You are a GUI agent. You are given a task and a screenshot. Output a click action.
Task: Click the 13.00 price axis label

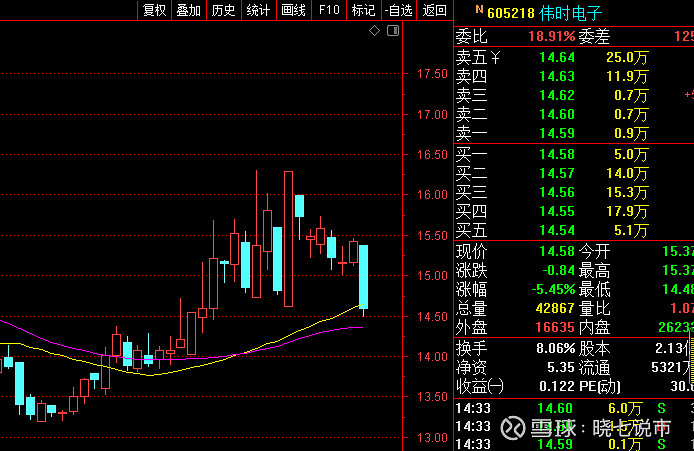click(432, 438)
